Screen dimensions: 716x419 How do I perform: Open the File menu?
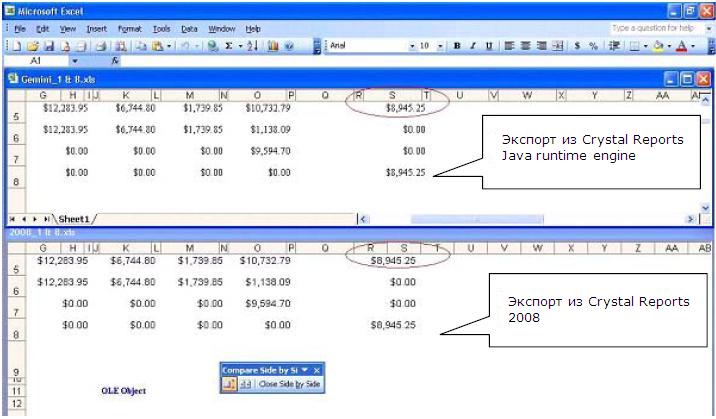(20, 29)
